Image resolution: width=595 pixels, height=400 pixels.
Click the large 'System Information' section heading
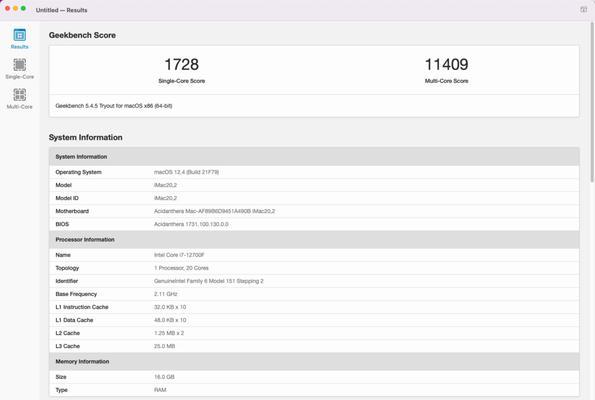point(85,137)
